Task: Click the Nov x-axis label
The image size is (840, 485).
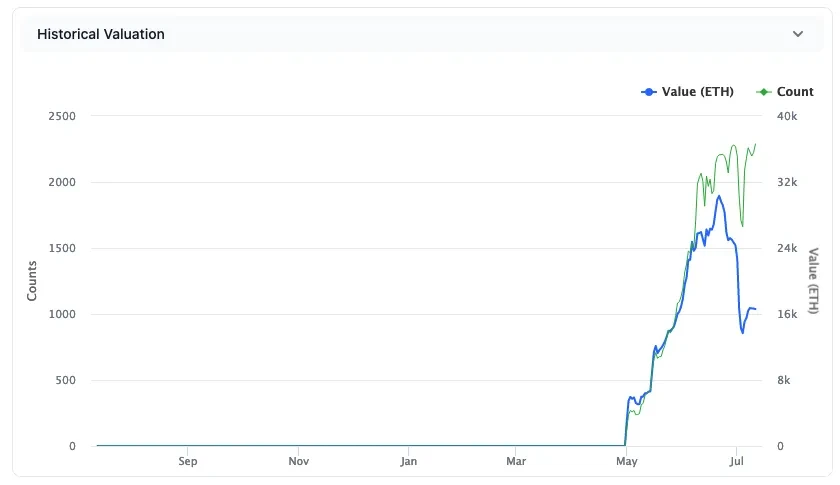Action: tap(298, 462)
